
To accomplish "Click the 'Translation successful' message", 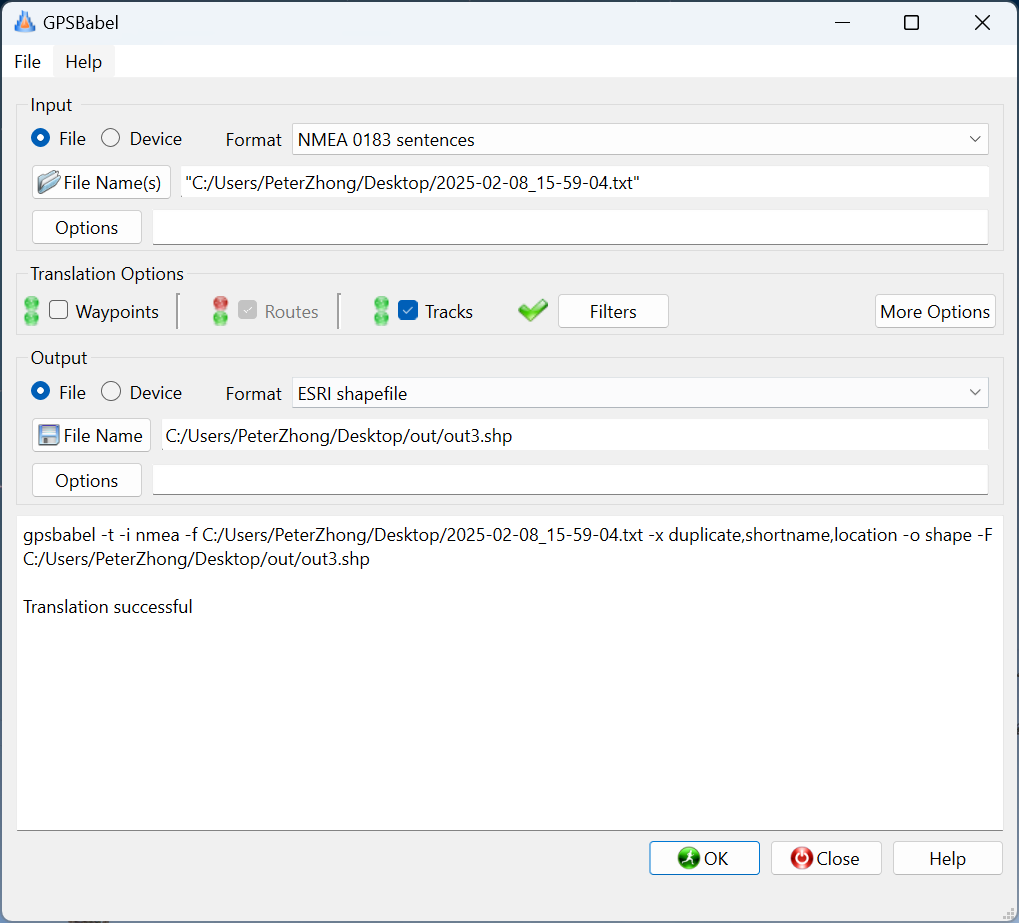I will (108, 606).
